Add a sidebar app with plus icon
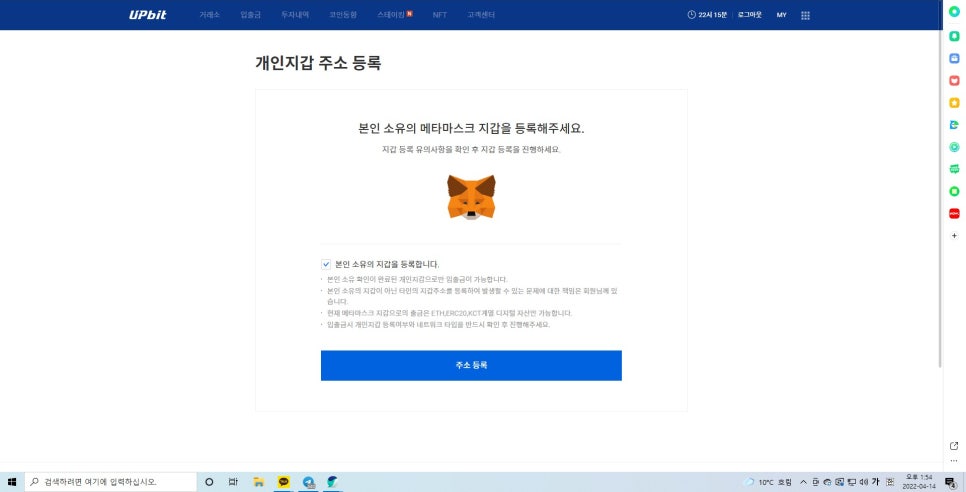The height and width of the screenshot is (492, 966). pyautogui.click(x=954, y=236)
